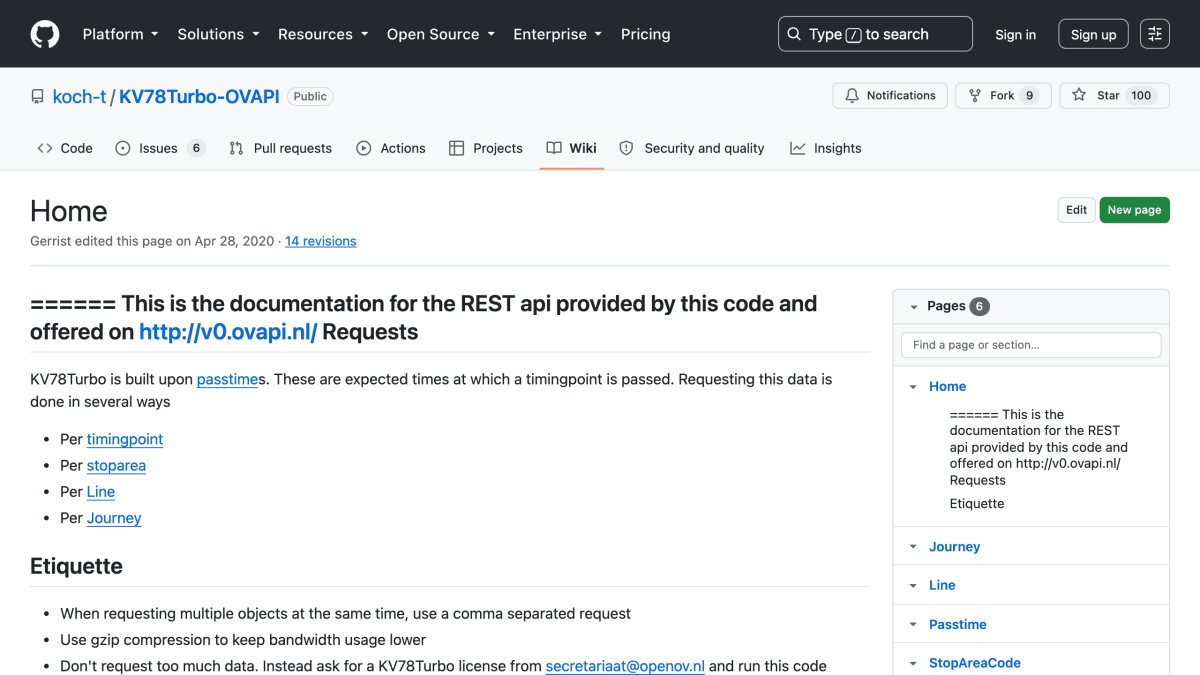Open the Journey link in bullet list
The height and width of the screenshot is (675, 1200).
coord(114,518)
